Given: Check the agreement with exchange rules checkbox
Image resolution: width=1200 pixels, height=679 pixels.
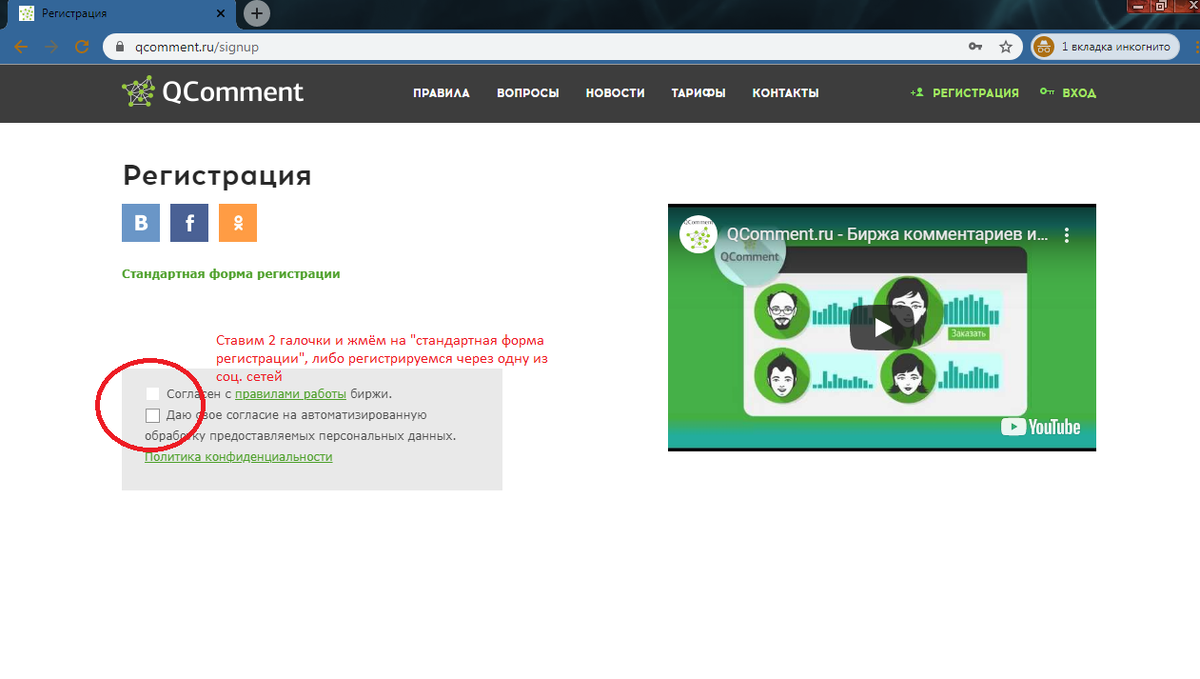Looking at the screenshot, I should pyautogui.click(x=152, y=393).
